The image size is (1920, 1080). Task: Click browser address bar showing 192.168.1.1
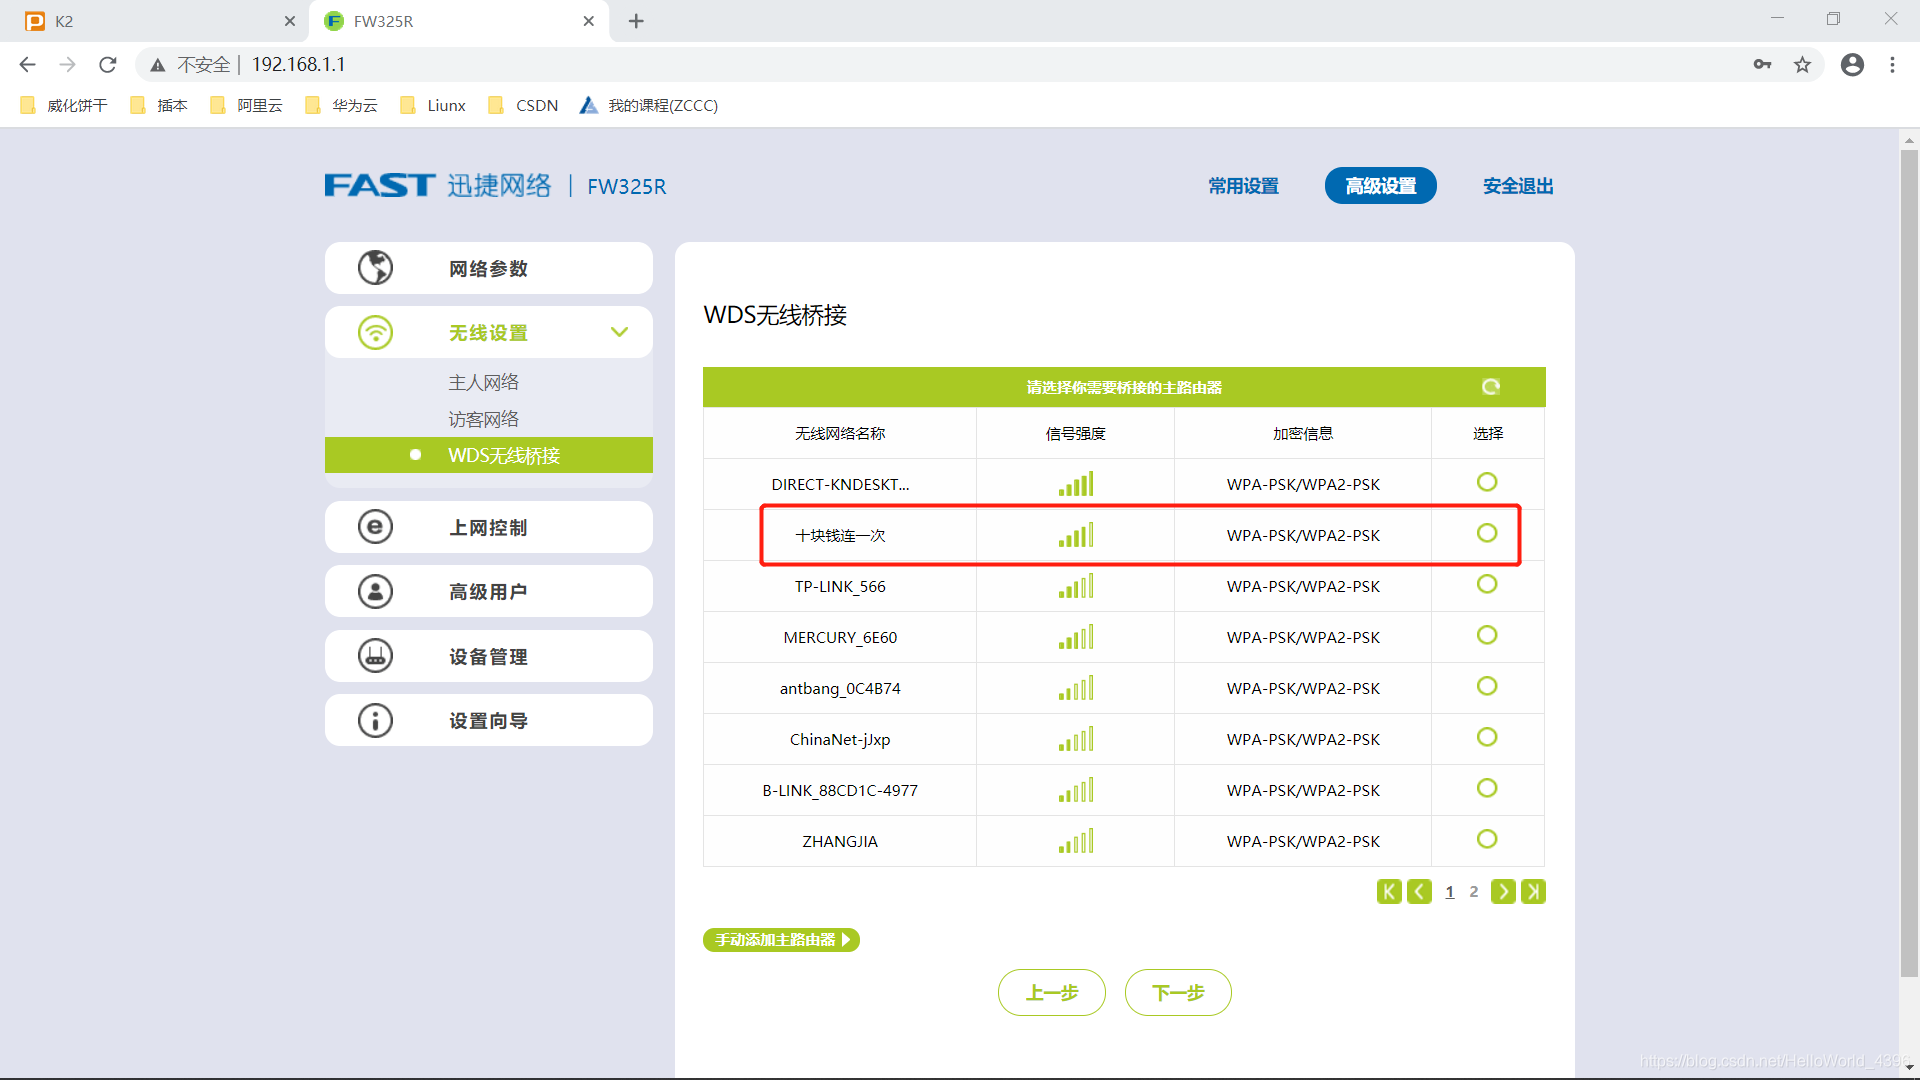pos(700,65)
